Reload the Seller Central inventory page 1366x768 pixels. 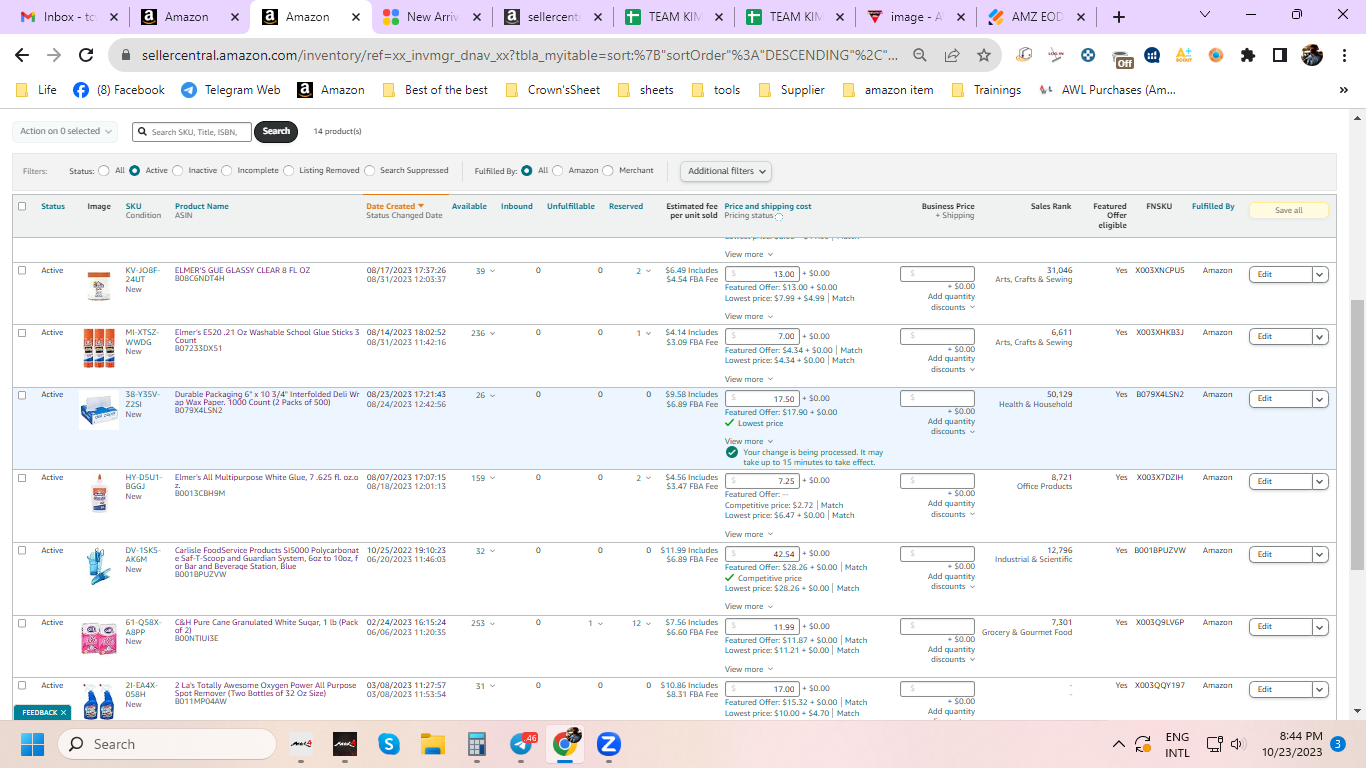[86, 55]
